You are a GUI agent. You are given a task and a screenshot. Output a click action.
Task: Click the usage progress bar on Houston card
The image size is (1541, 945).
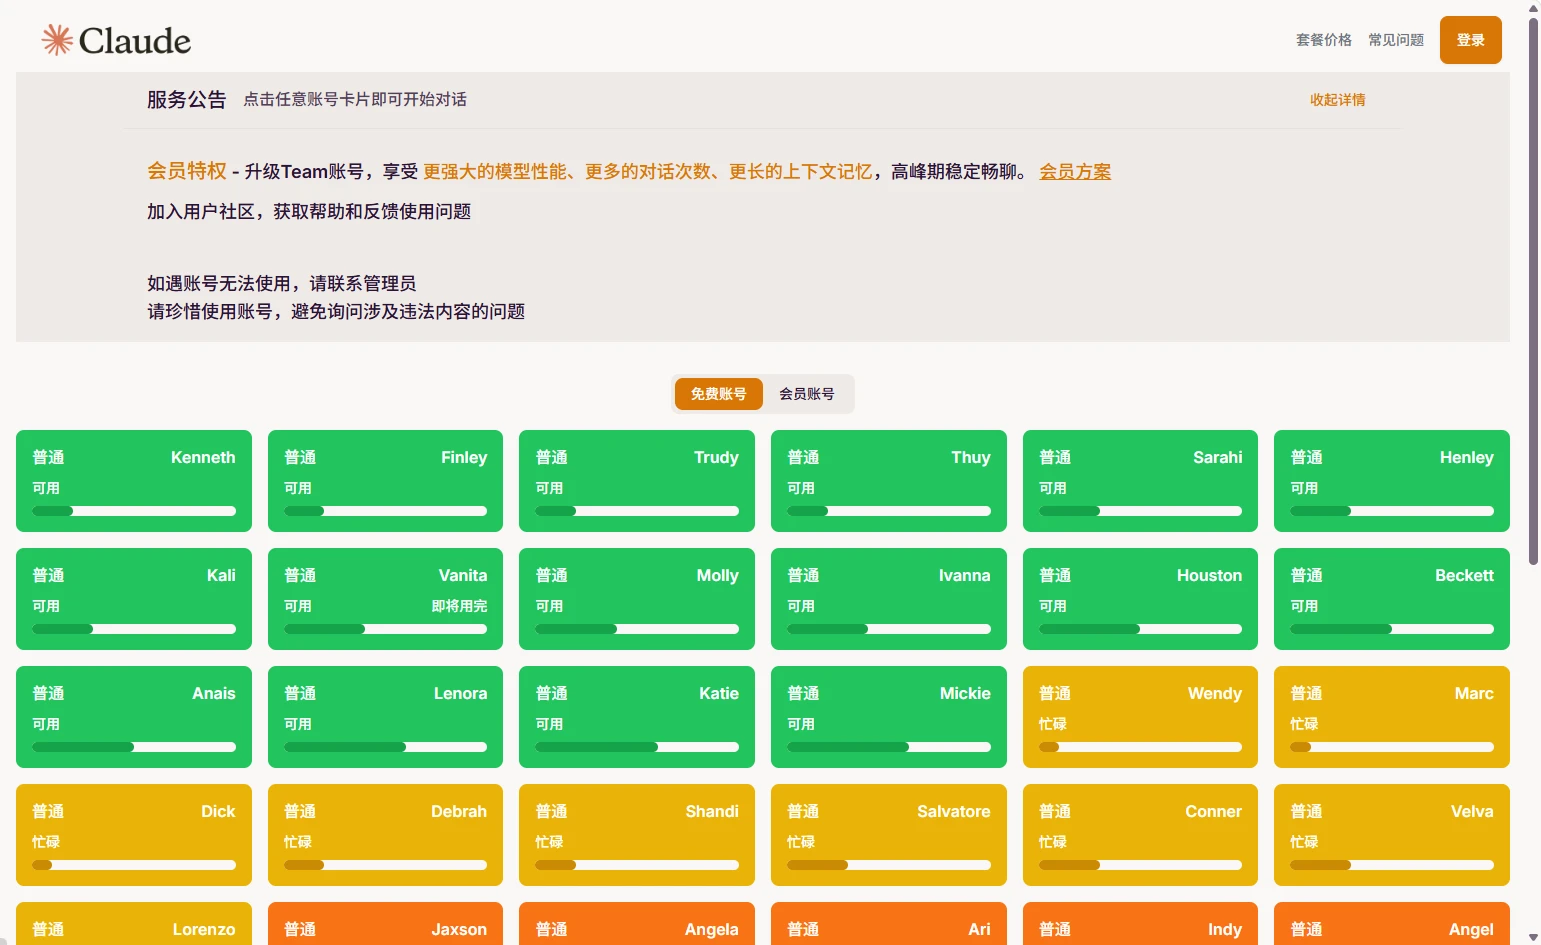(x=1140, y=629)
